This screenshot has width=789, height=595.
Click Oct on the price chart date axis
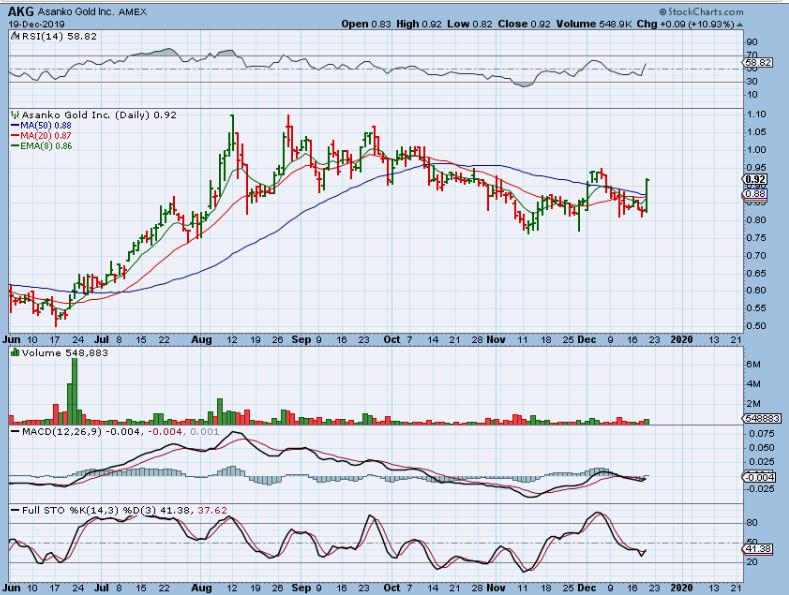coord(391,340)
